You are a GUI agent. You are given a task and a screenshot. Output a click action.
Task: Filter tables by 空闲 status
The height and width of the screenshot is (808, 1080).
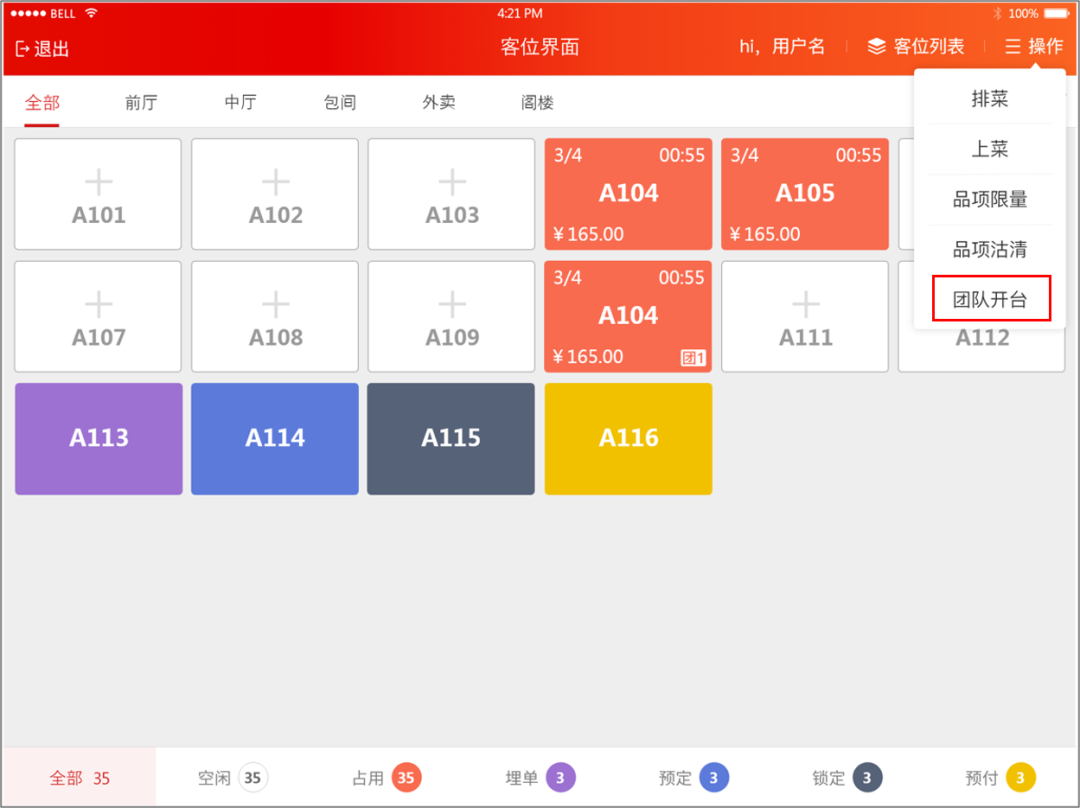click(232, 778)
